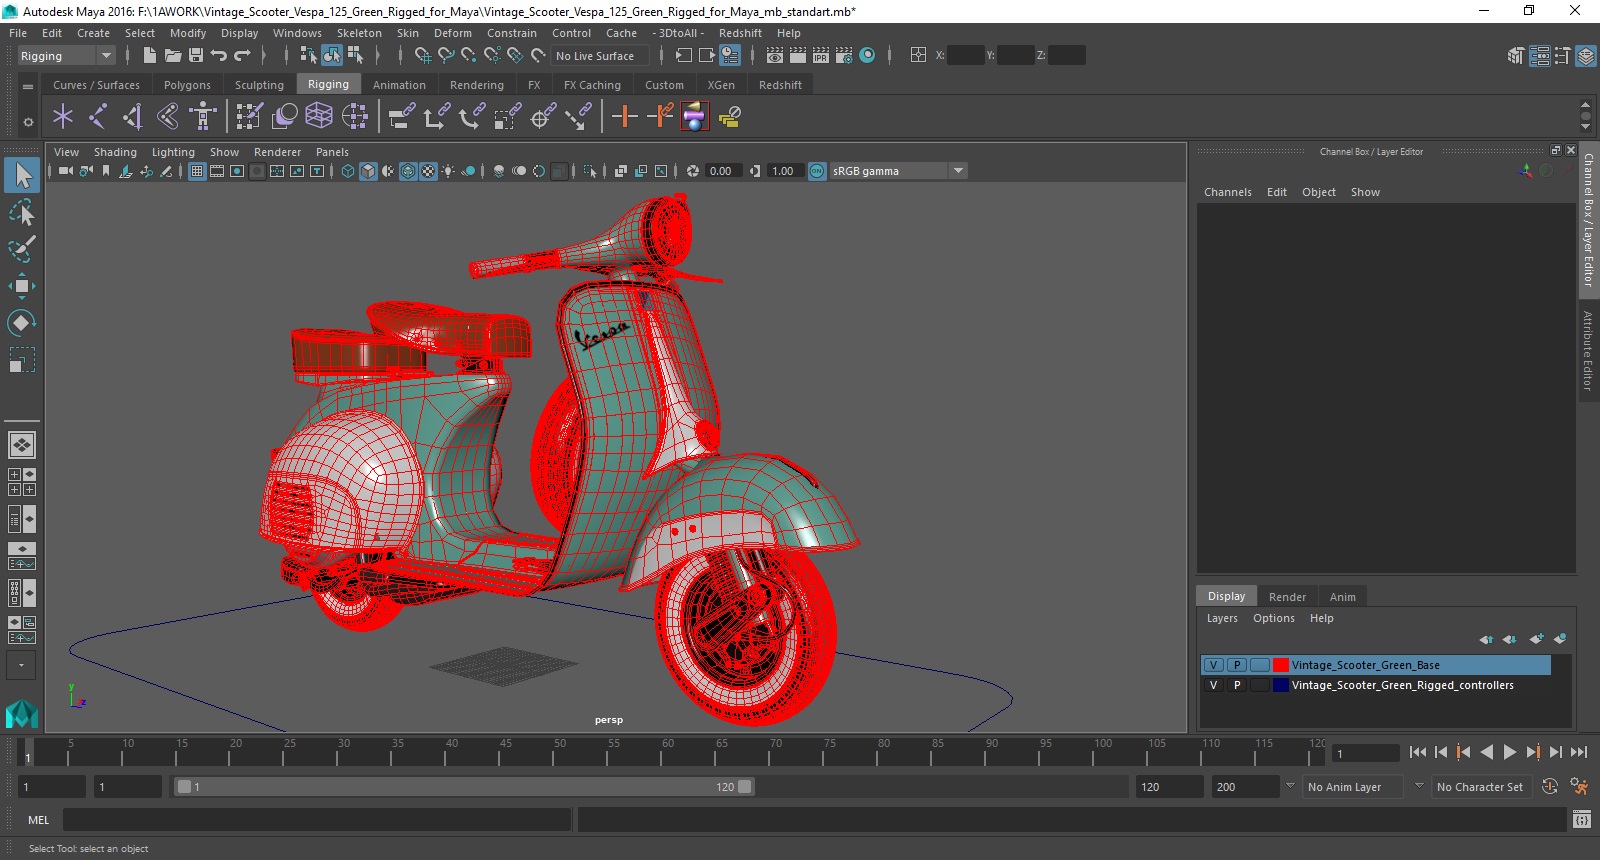Viewport: 1600px width, 860px height.
Task: Activate the Move tool
Action: [22, 286]
